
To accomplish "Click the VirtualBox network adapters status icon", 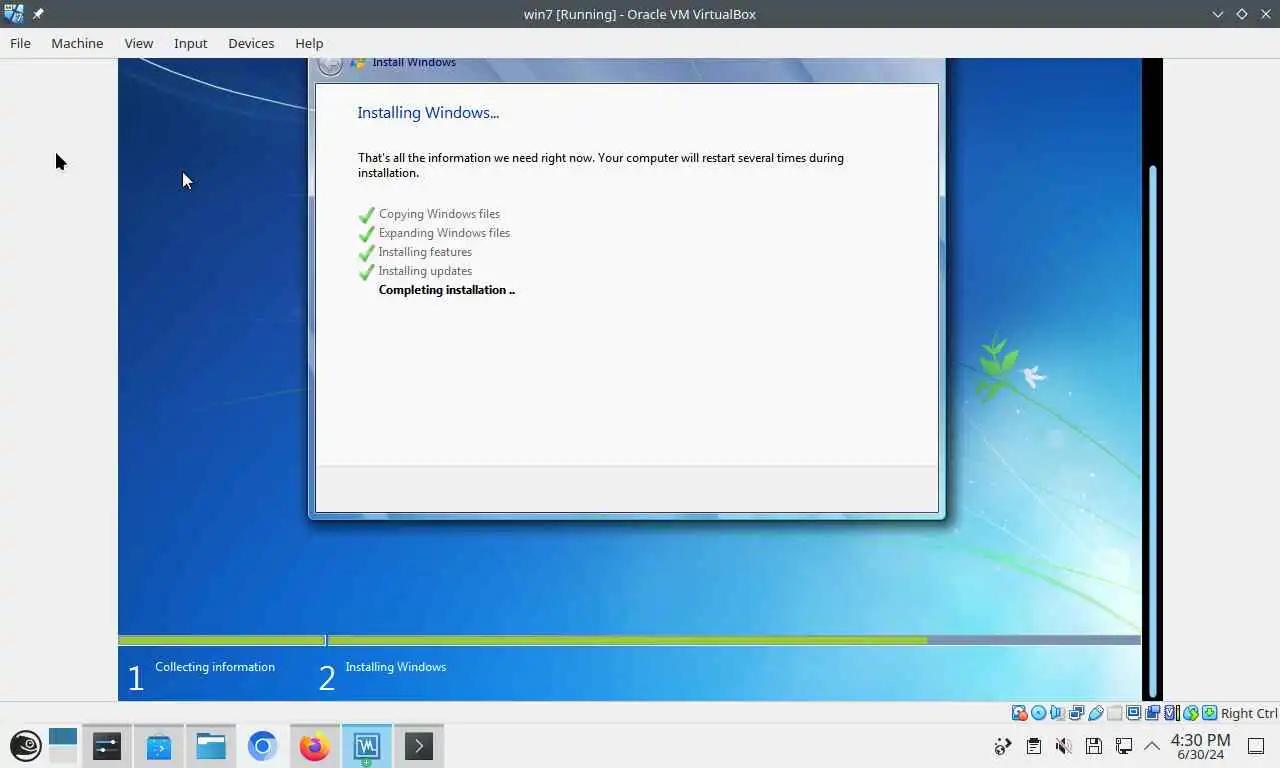I will tap(1076, 713).
